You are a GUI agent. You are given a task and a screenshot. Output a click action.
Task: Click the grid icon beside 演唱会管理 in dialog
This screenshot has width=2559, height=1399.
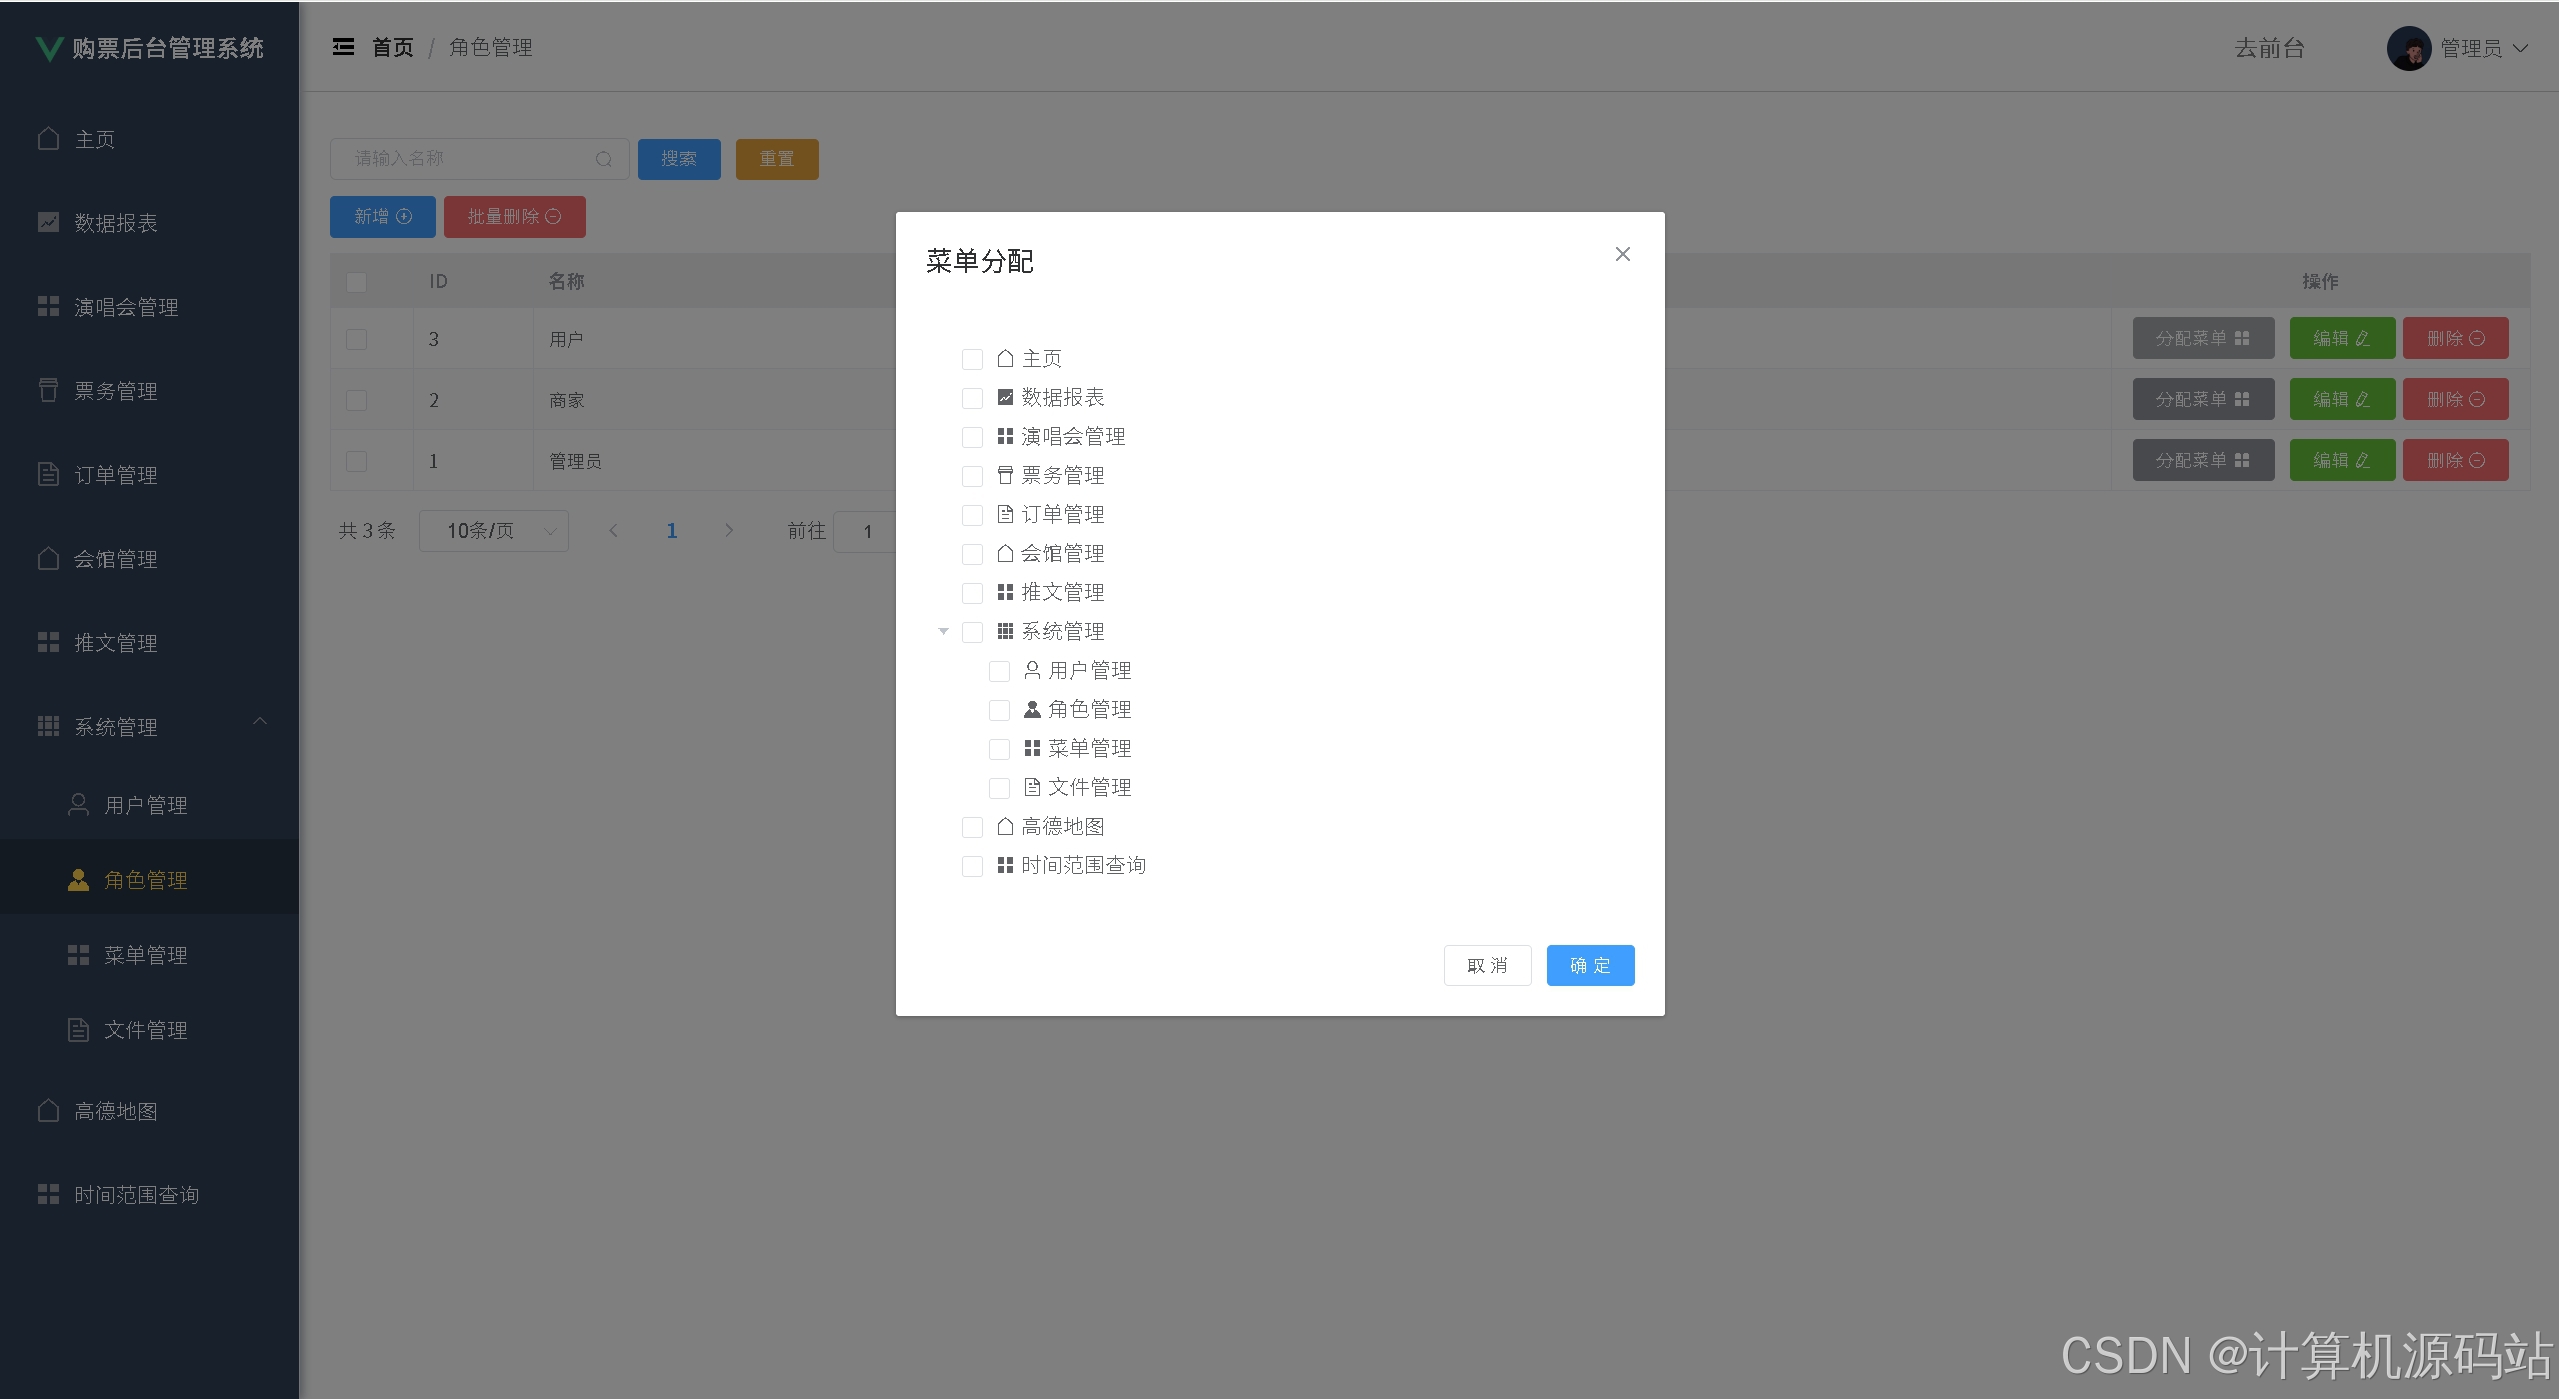(1005, 436)
